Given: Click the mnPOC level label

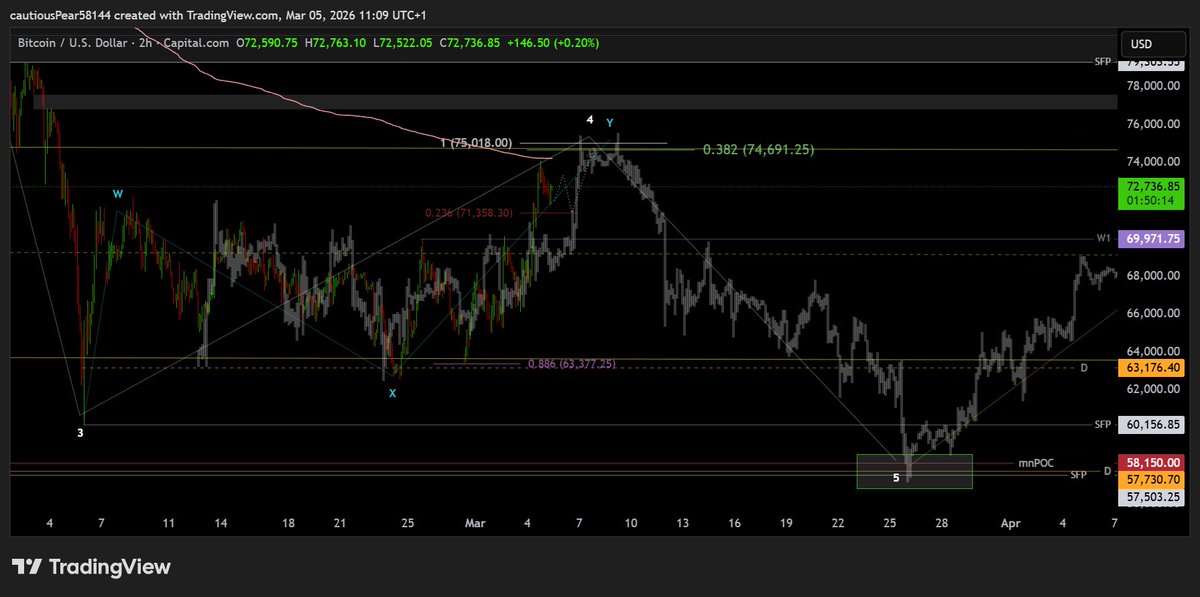Looking at the screenshot, I should tap(1037, 463).
